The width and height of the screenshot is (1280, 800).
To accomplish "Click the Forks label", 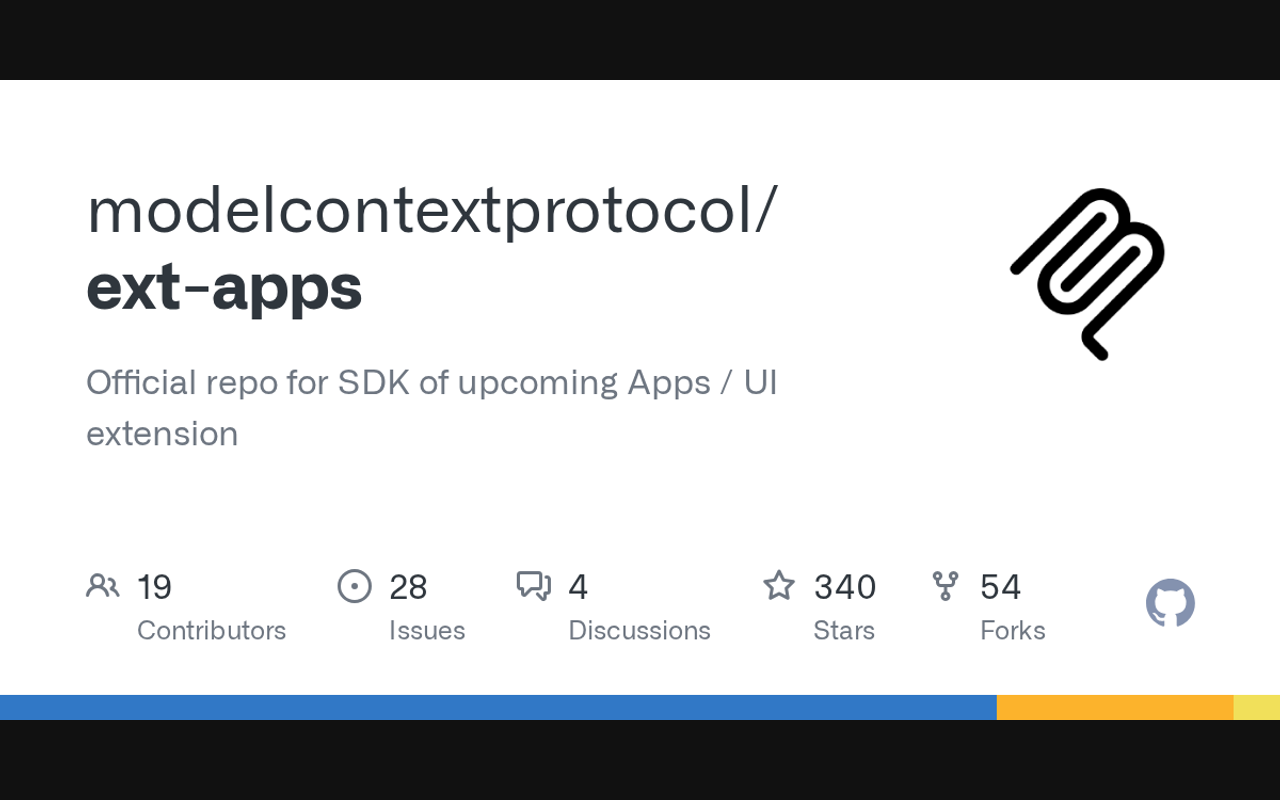I will point(1012,630).
